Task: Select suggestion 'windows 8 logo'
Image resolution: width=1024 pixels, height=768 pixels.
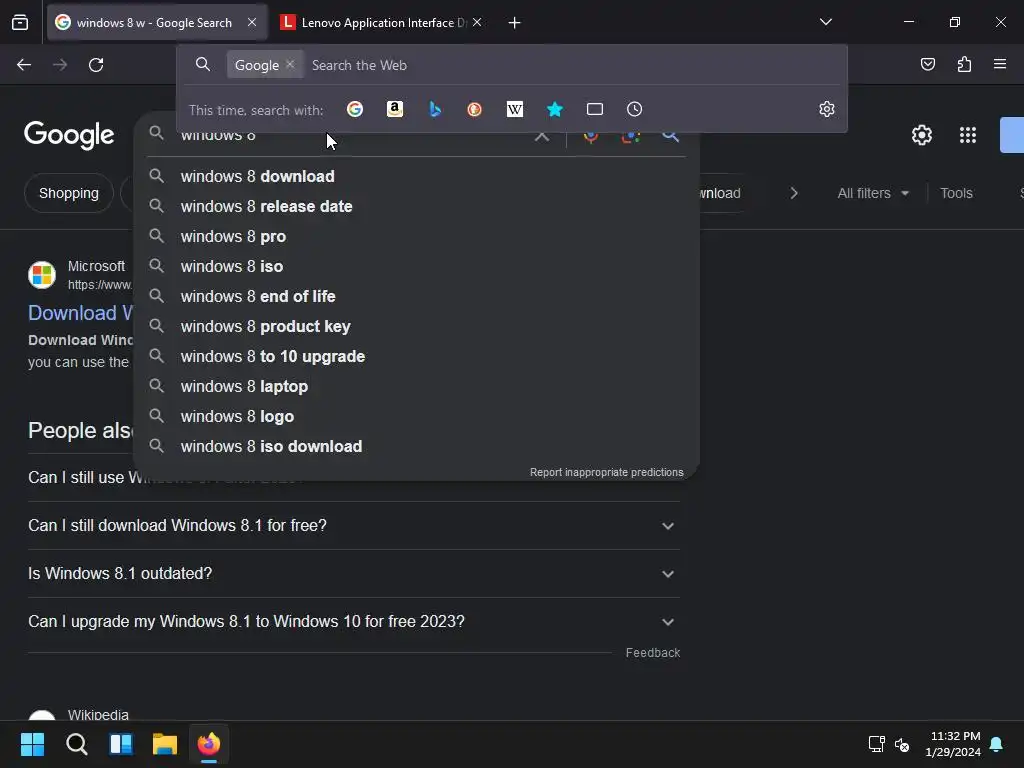Action: (x=416, y=417)
